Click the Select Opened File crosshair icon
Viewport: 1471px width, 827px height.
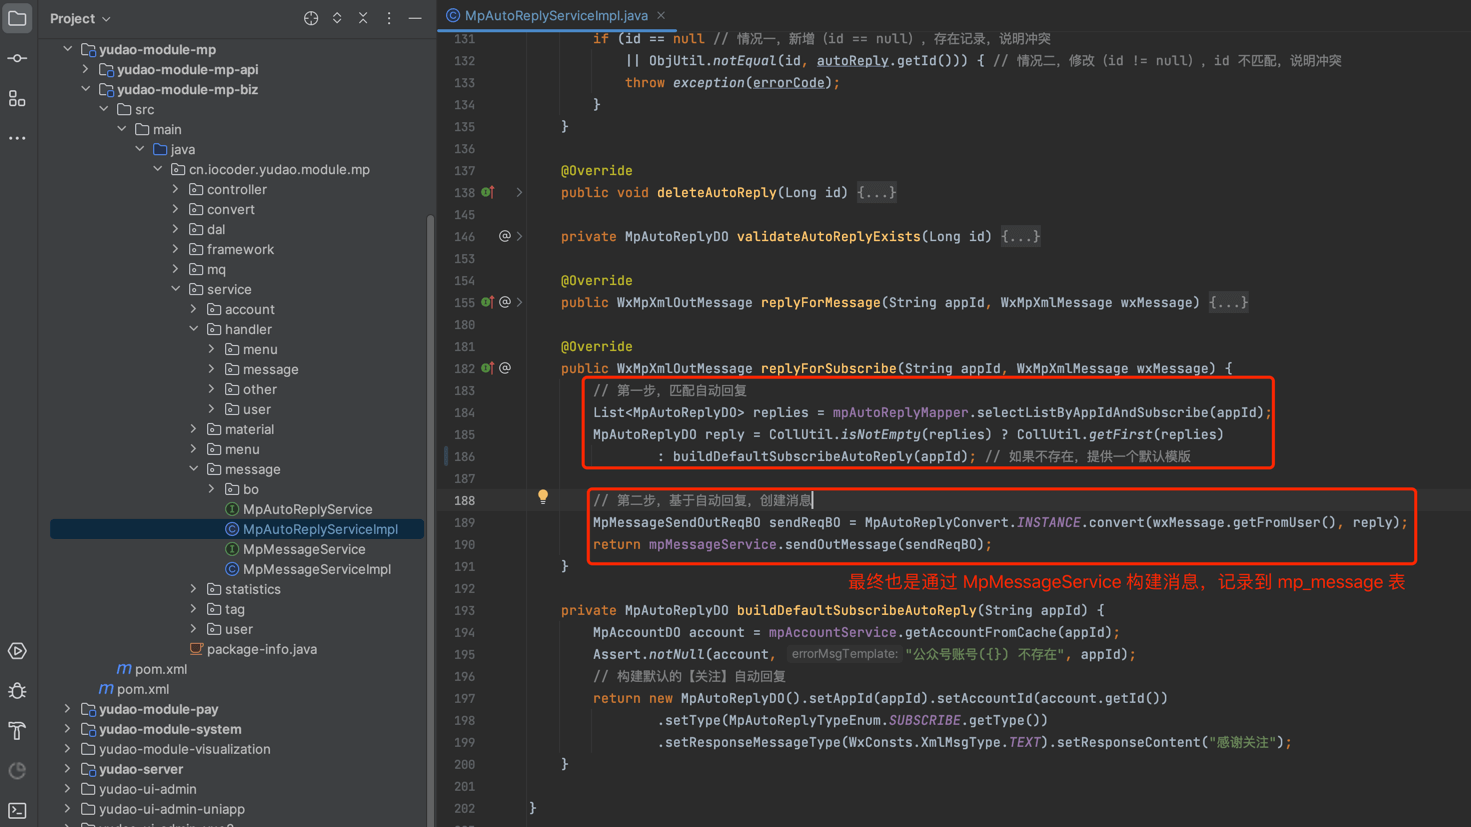tap(311, 18)
